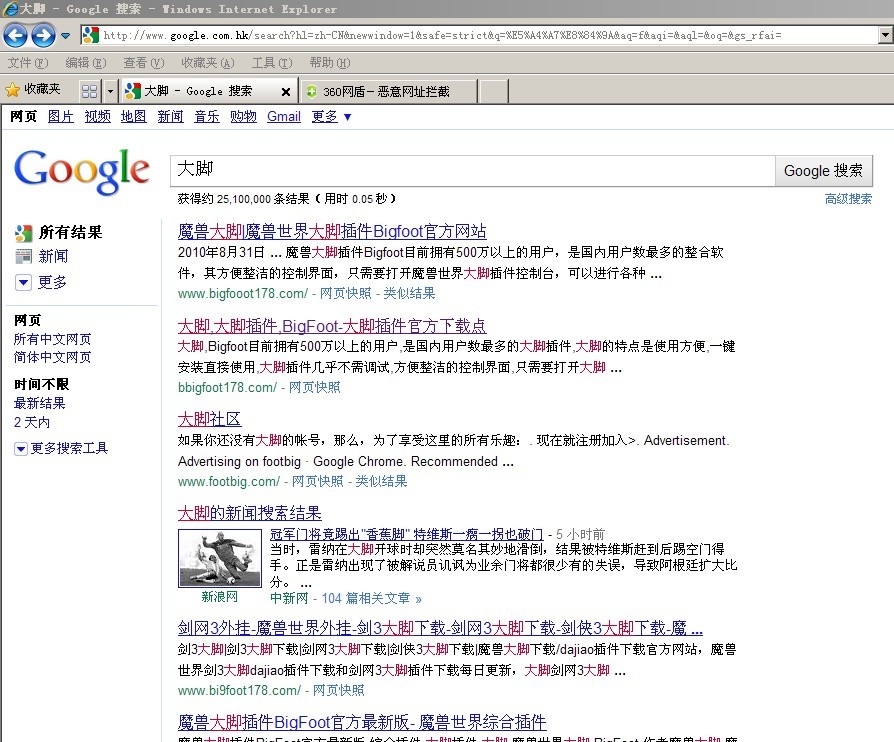Click the 图片 link in Google navigation
This screenshot has width=894, height=742.
60,117
